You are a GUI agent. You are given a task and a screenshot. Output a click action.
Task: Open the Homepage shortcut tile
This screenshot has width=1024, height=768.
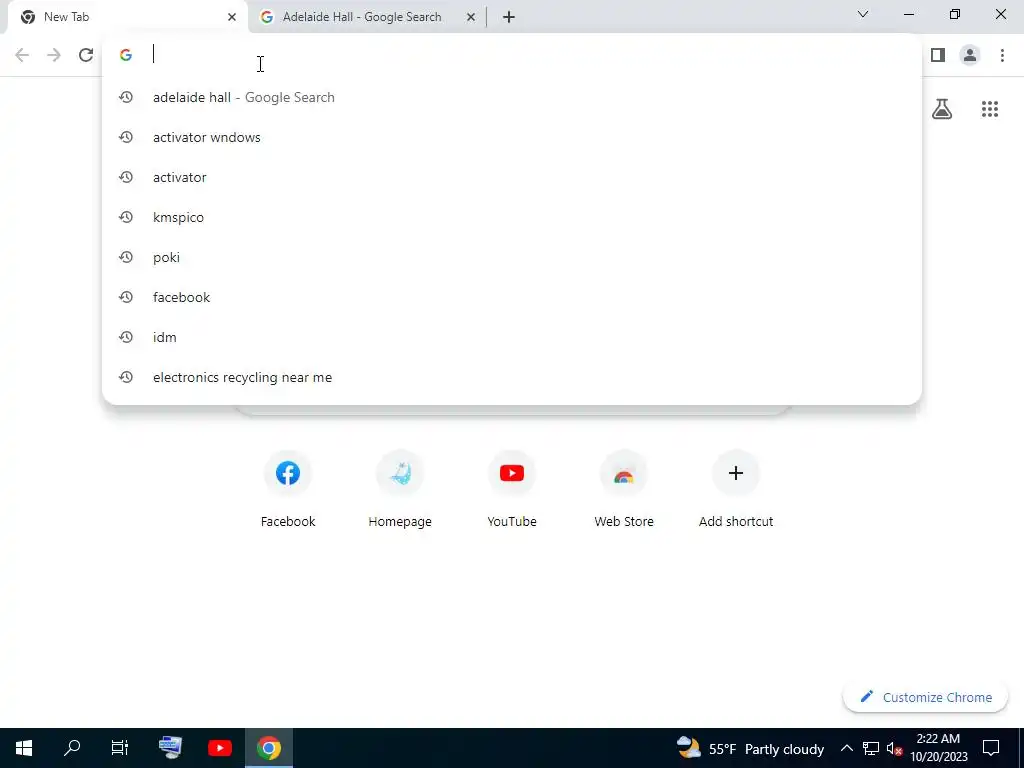(400, 488)
